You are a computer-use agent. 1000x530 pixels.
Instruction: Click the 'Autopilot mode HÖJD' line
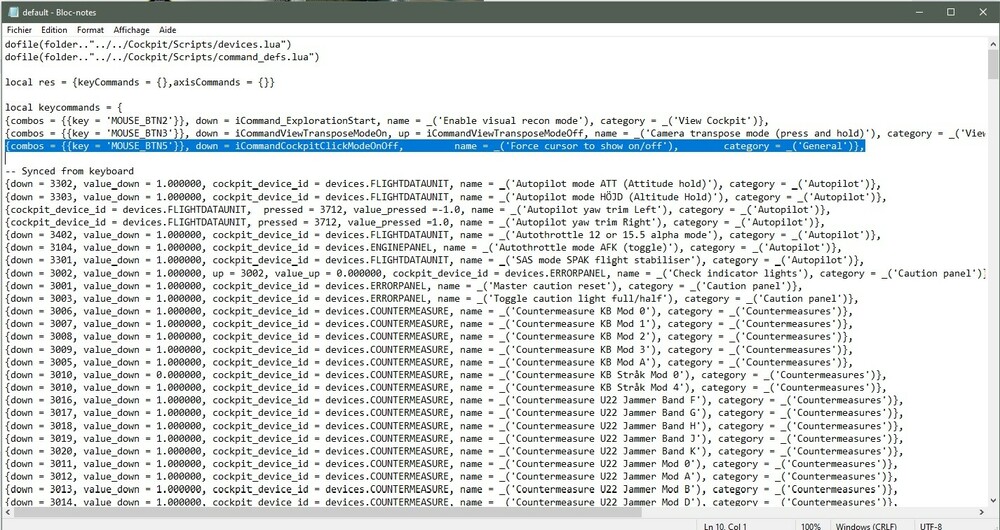click(446, 197)
